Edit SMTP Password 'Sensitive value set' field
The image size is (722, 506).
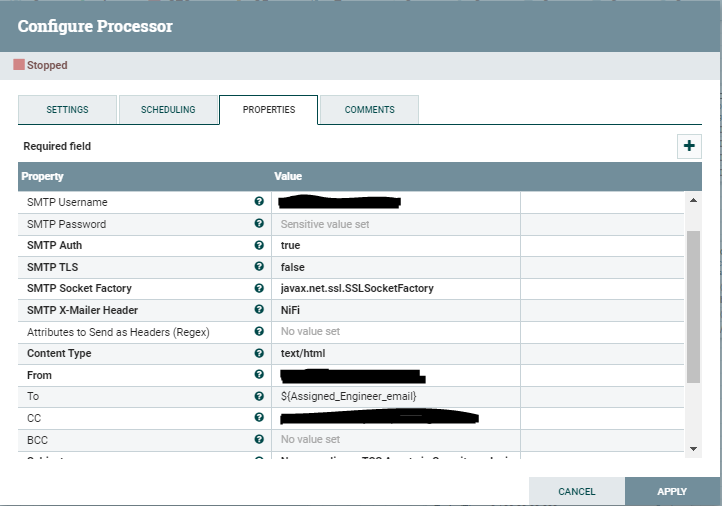(x=396, y=224)
